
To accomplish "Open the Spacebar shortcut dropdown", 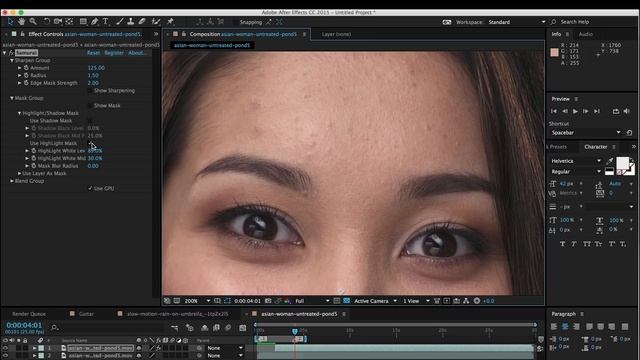I will click(586, 133).
